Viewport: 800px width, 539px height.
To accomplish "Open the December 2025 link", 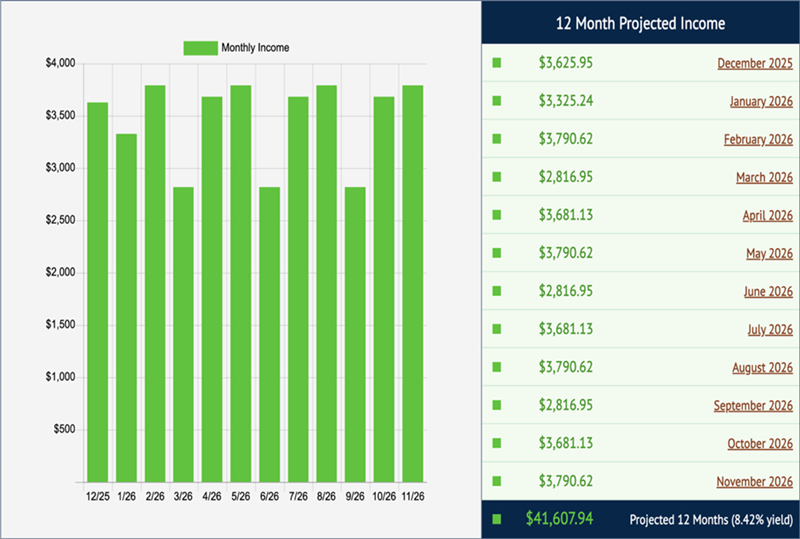I will tap(755, 64).
